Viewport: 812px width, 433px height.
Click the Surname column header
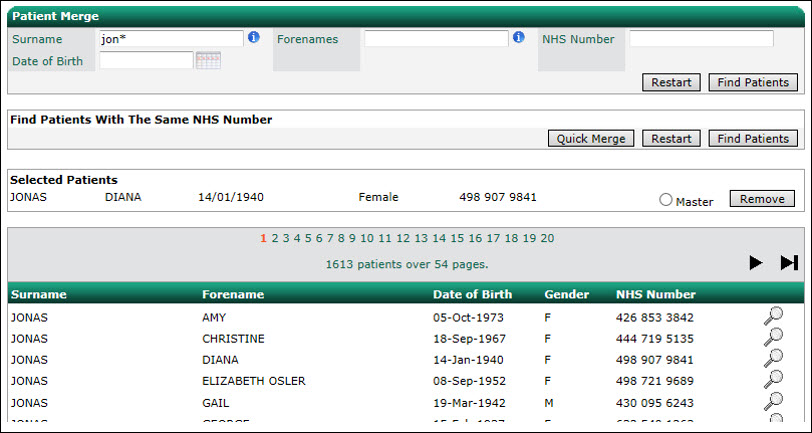(x=39, y=294)
